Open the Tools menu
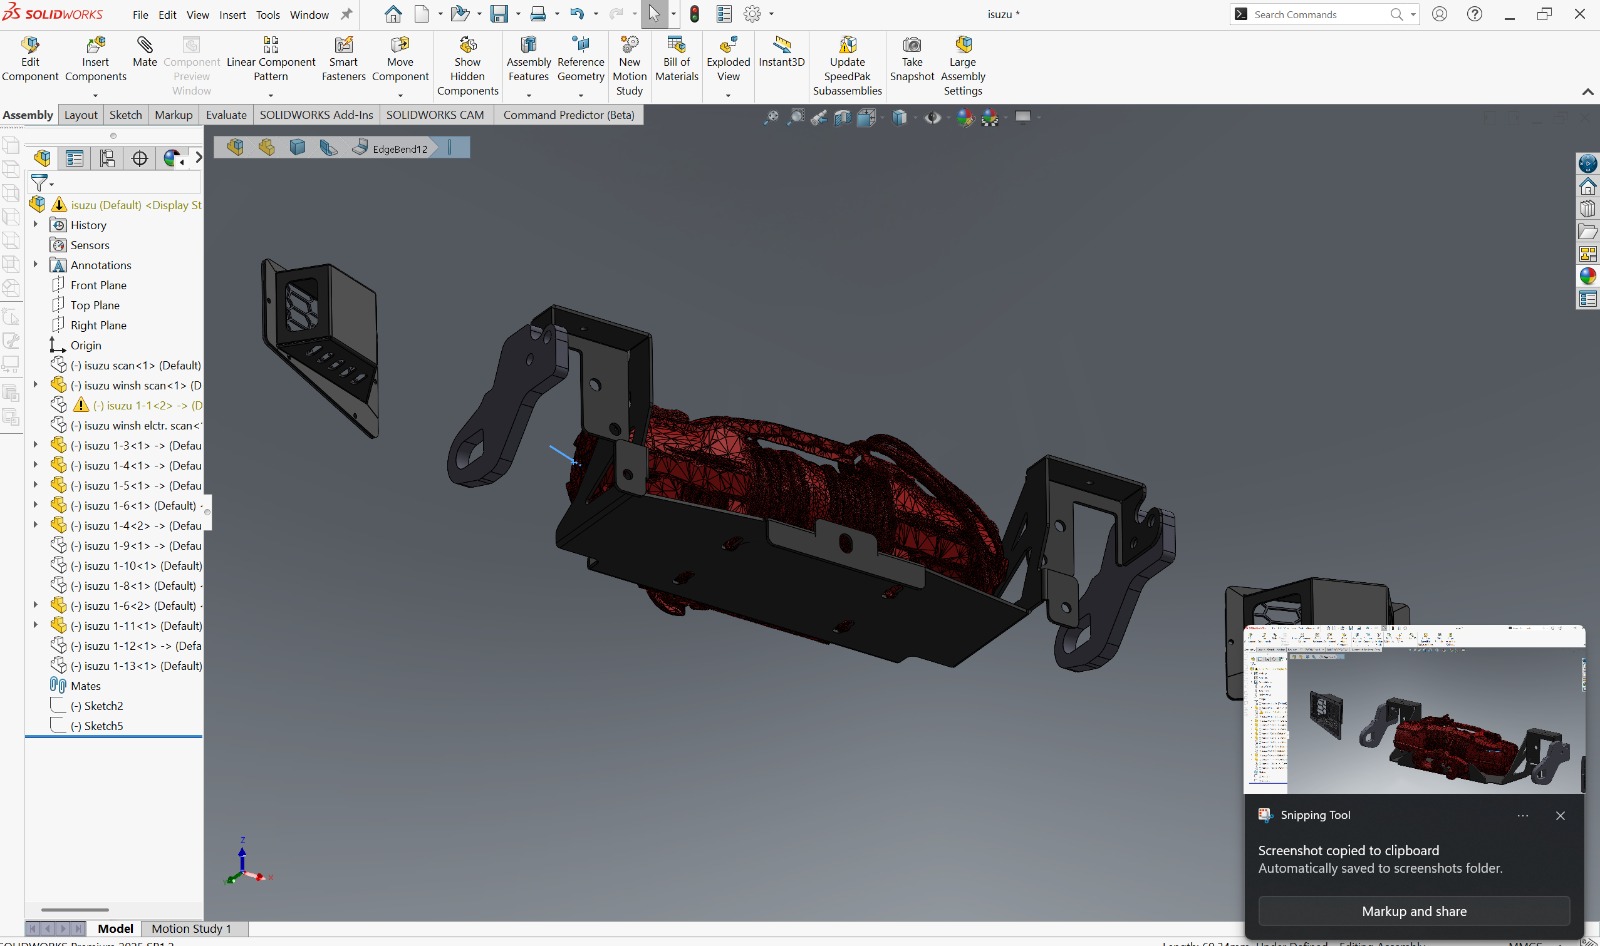 268,15
